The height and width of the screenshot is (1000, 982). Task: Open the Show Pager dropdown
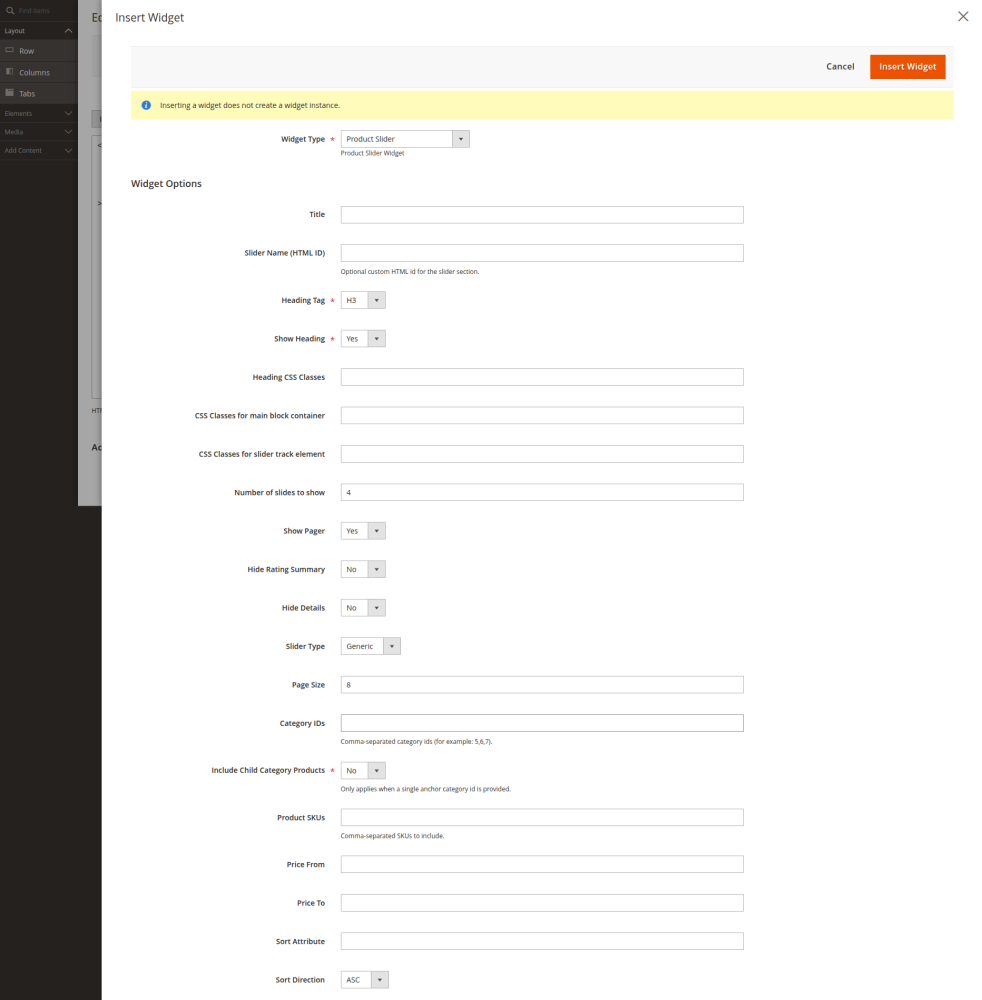coord(363,531)
